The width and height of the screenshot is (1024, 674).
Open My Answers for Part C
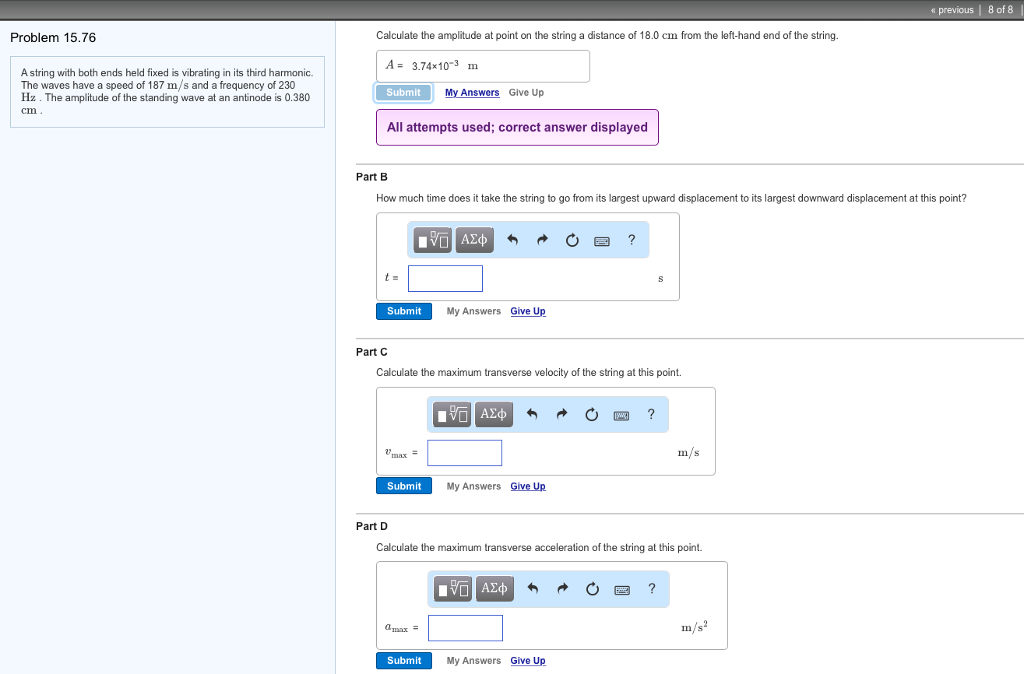click(x=473, y=486)
